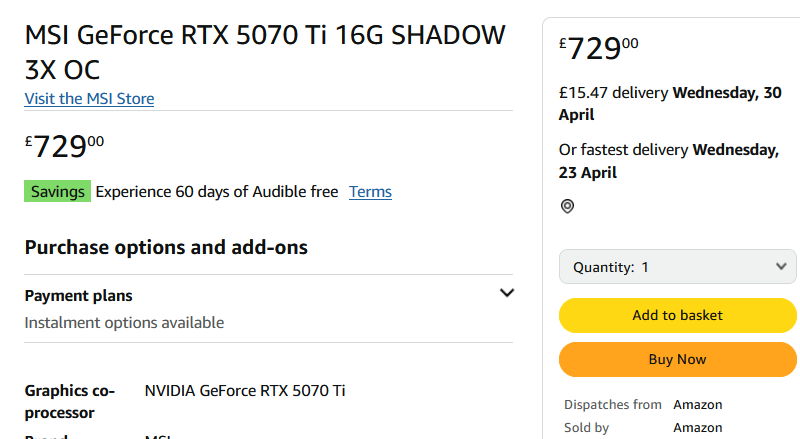Viewport: 800px width, 439px height.
Task: Click the Add to basket button
Action: click(678, 315)
